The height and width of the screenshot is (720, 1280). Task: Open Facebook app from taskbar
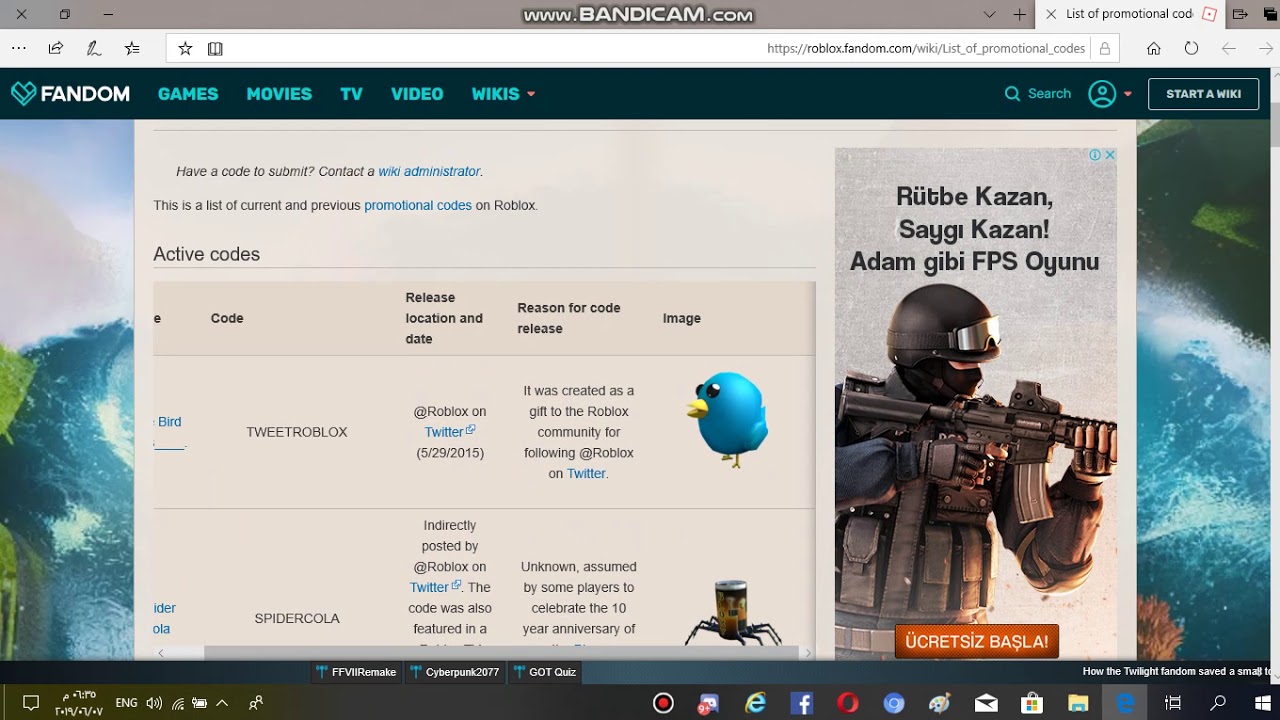(801, 703)
